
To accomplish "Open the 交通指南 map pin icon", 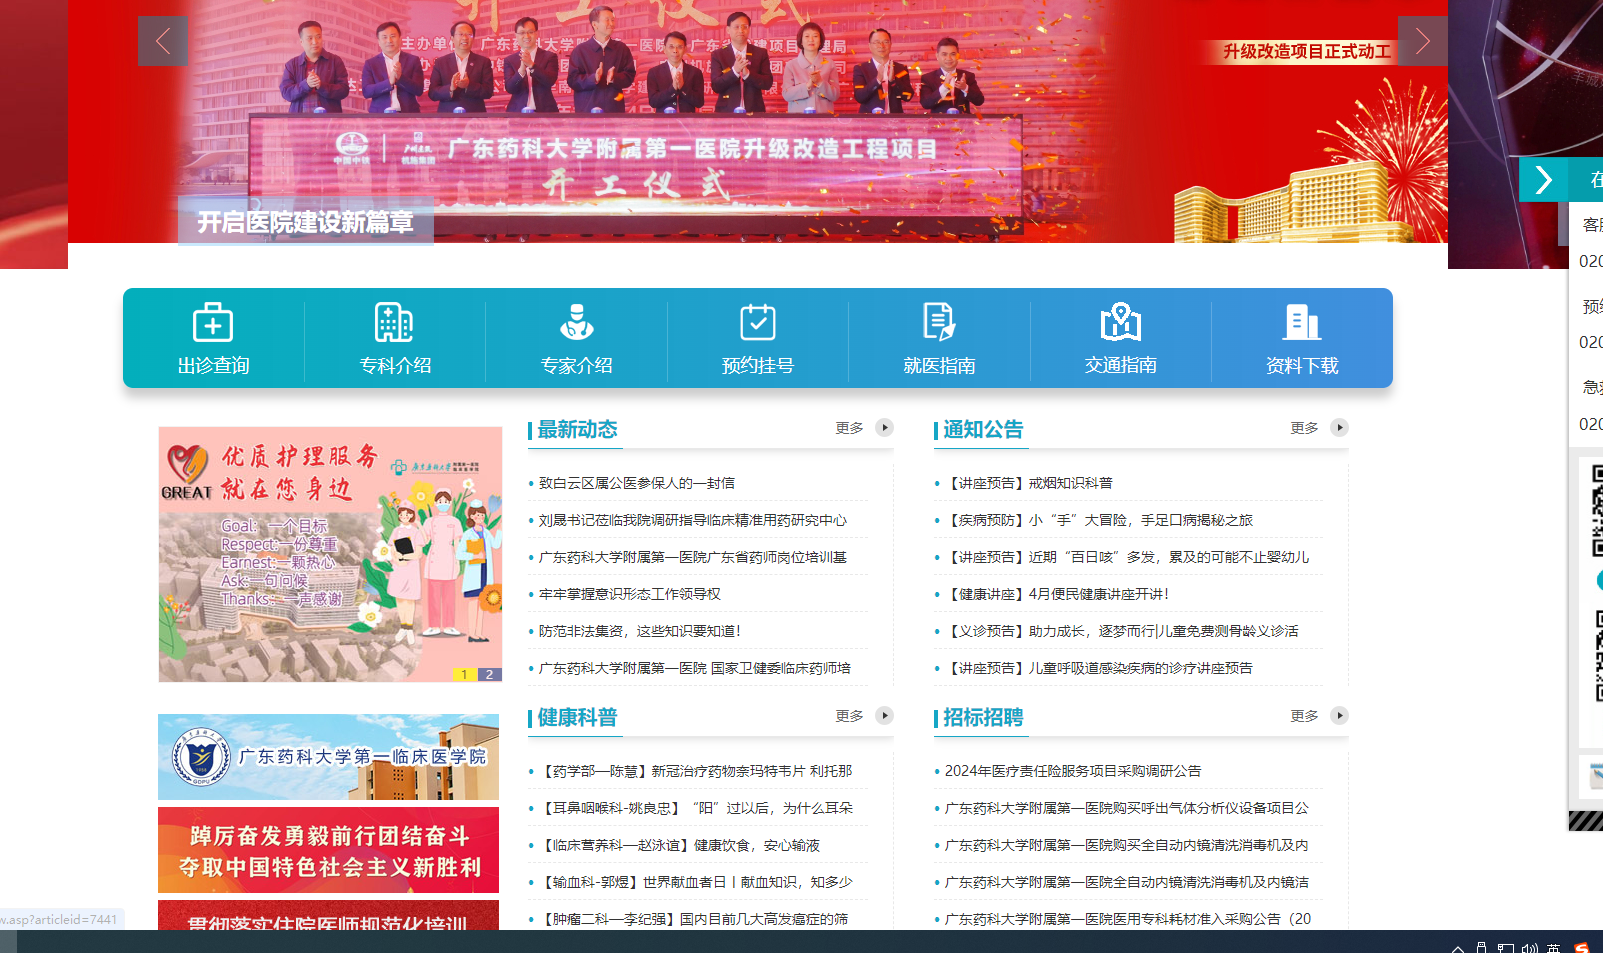I will coord(1121,323).
